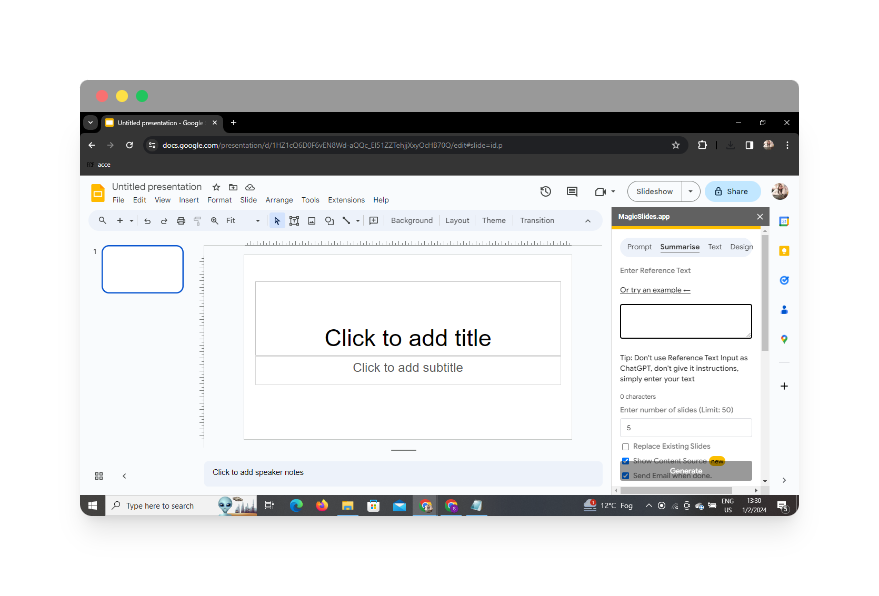Switch to the Text tab in MagicSlides
Viewport: 879px width, 596px height.
pyautogui.click(x=715, y=247)
